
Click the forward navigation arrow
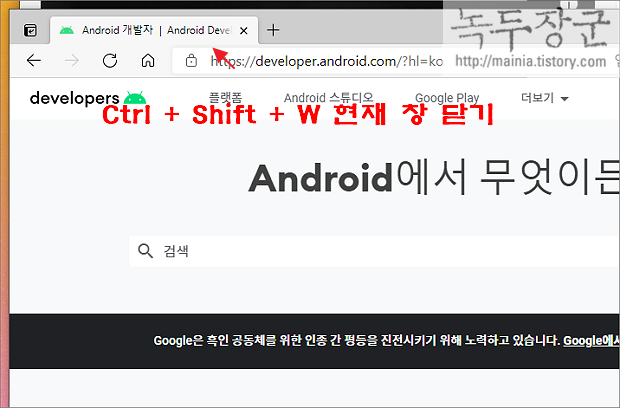[x=72, y=61]
